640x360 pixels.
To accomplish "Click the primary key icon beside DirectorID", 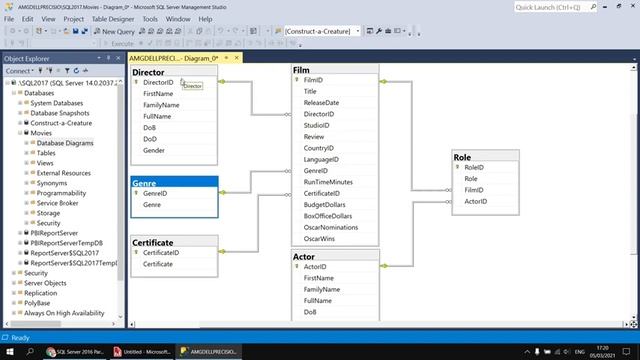I will click(x=136, y=82).
